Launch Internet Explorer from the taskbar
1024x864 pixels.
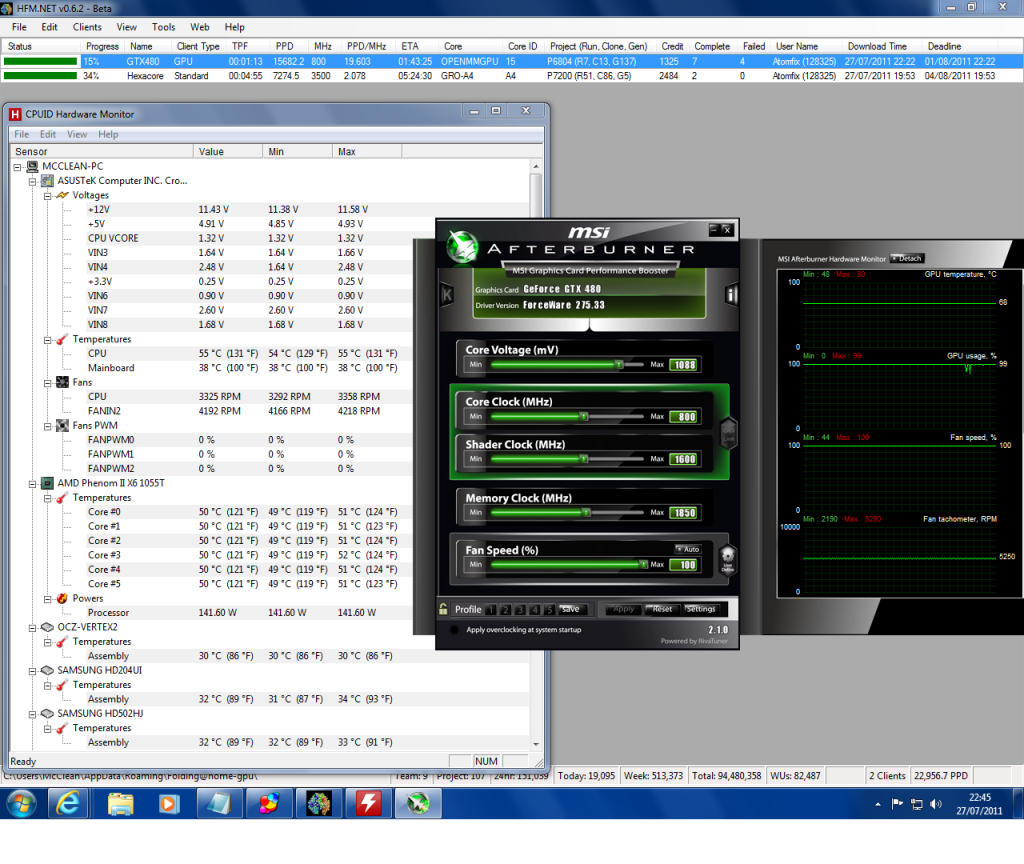69,803
